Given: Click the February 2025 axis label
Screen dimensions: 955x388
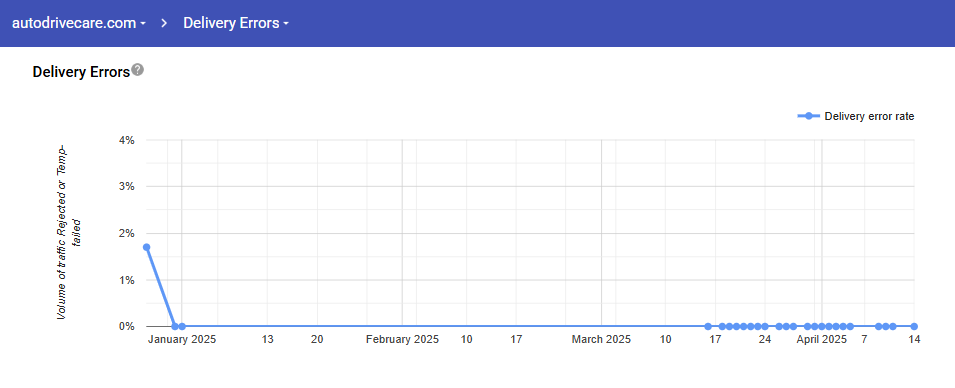Looking at the screenshot, I should pyautogui.click(x=402, y=340).
